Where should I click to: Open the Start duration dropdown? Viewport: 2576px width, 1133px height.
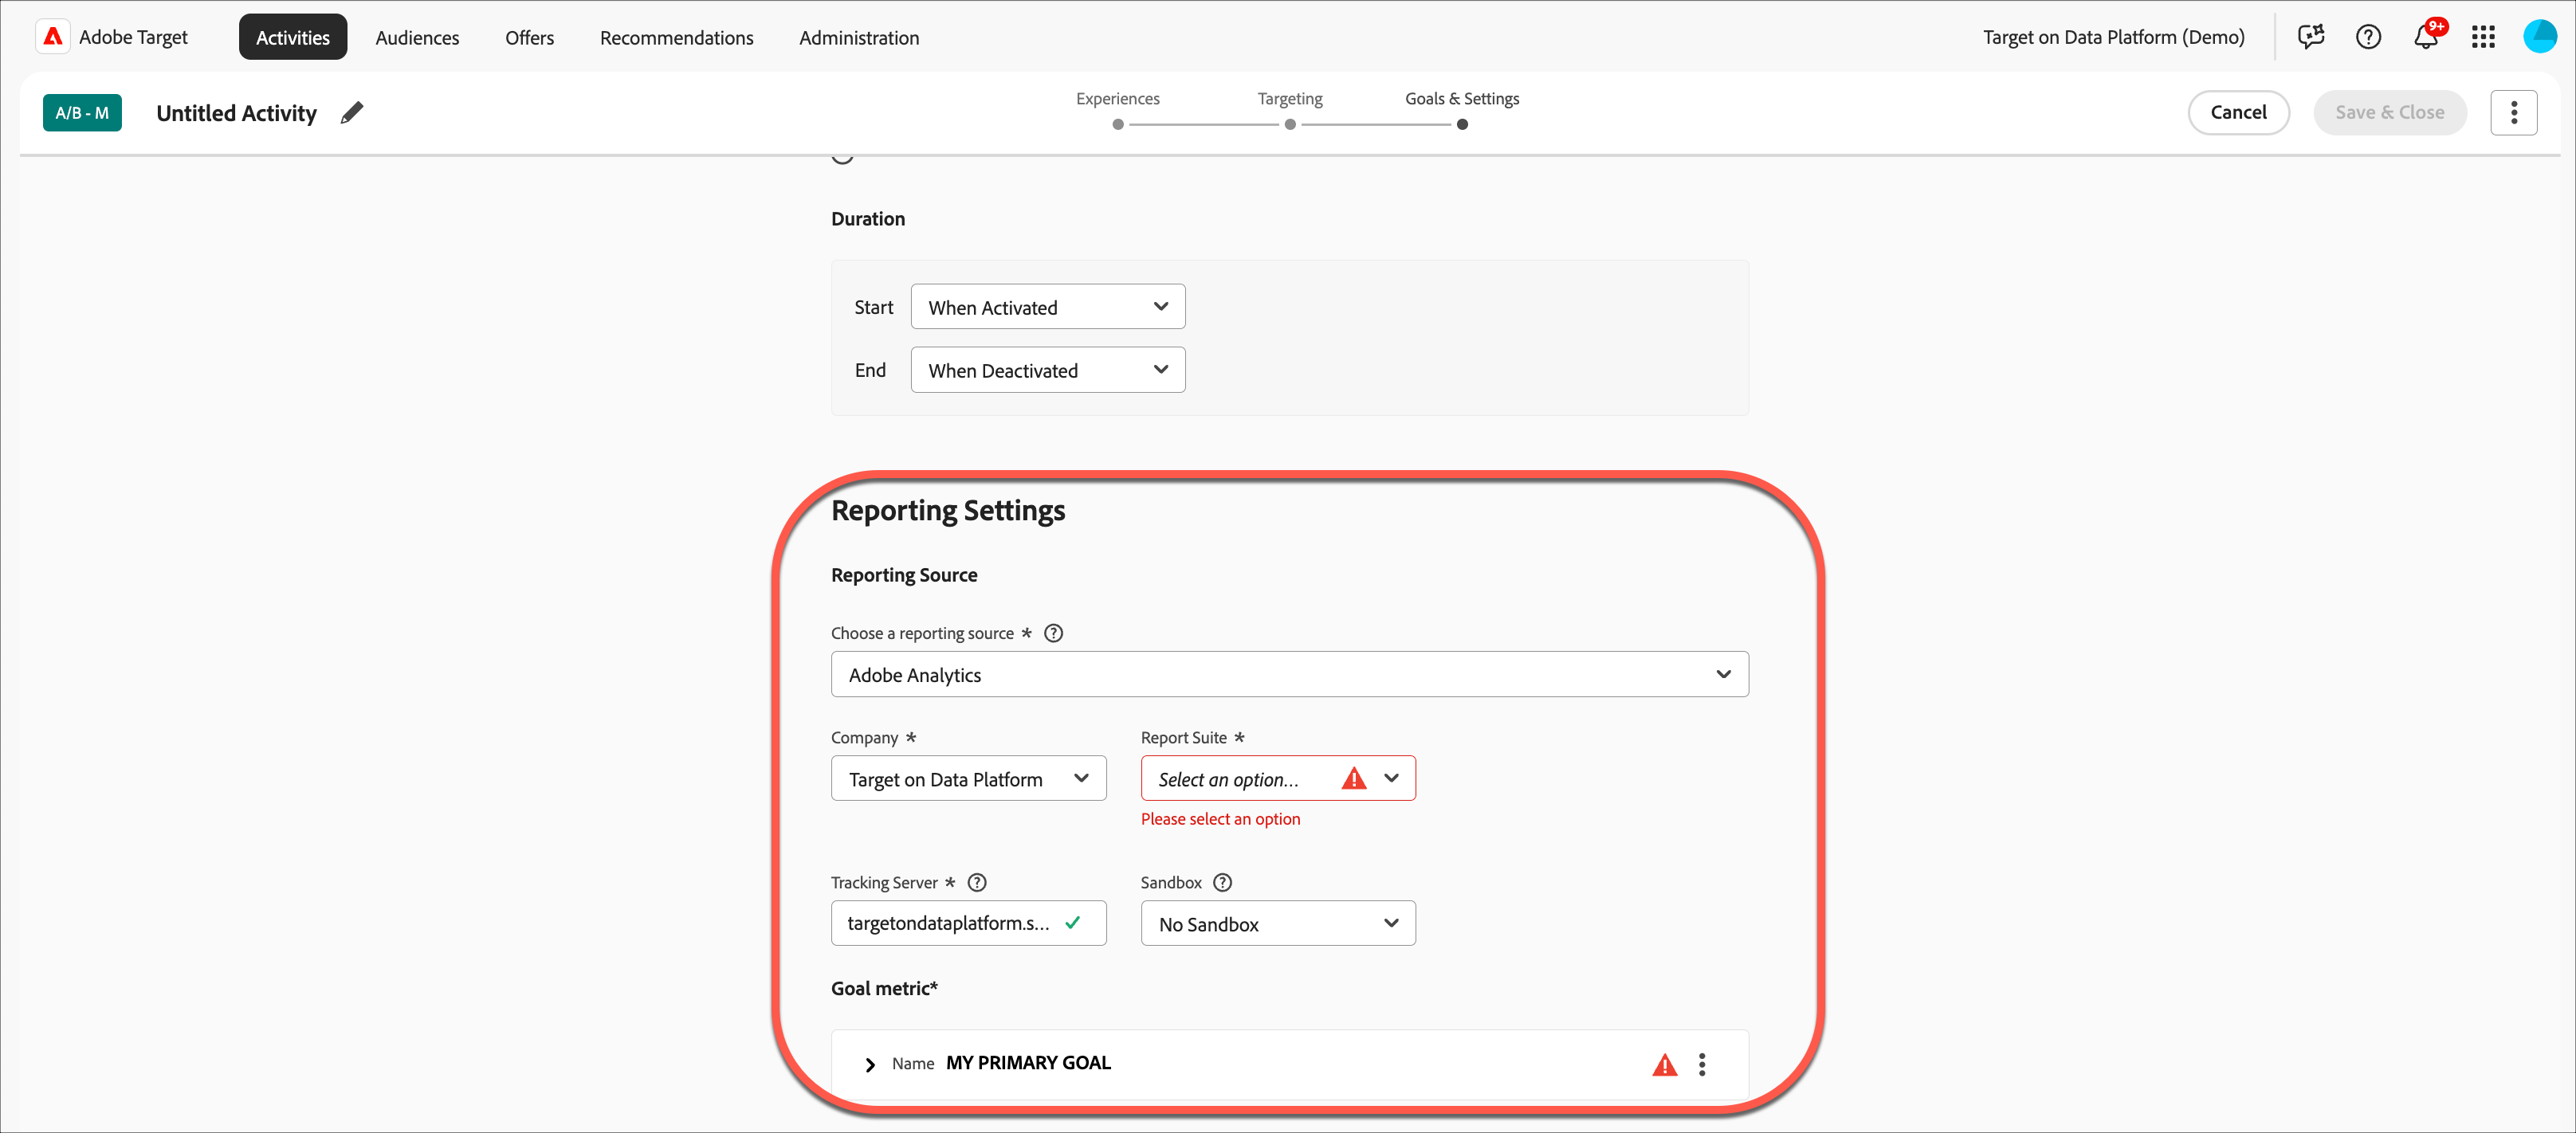click(x=1047, y=307)
